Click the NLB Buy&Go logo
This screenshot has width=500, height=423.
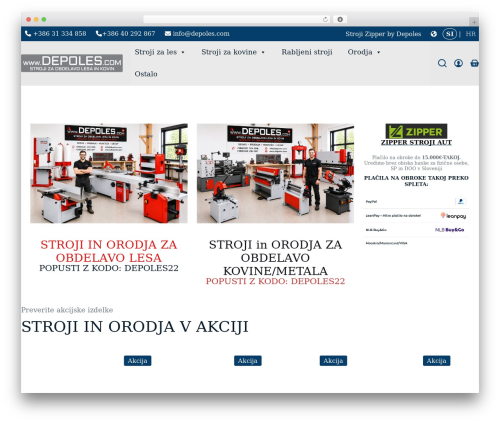pos(450,230)
